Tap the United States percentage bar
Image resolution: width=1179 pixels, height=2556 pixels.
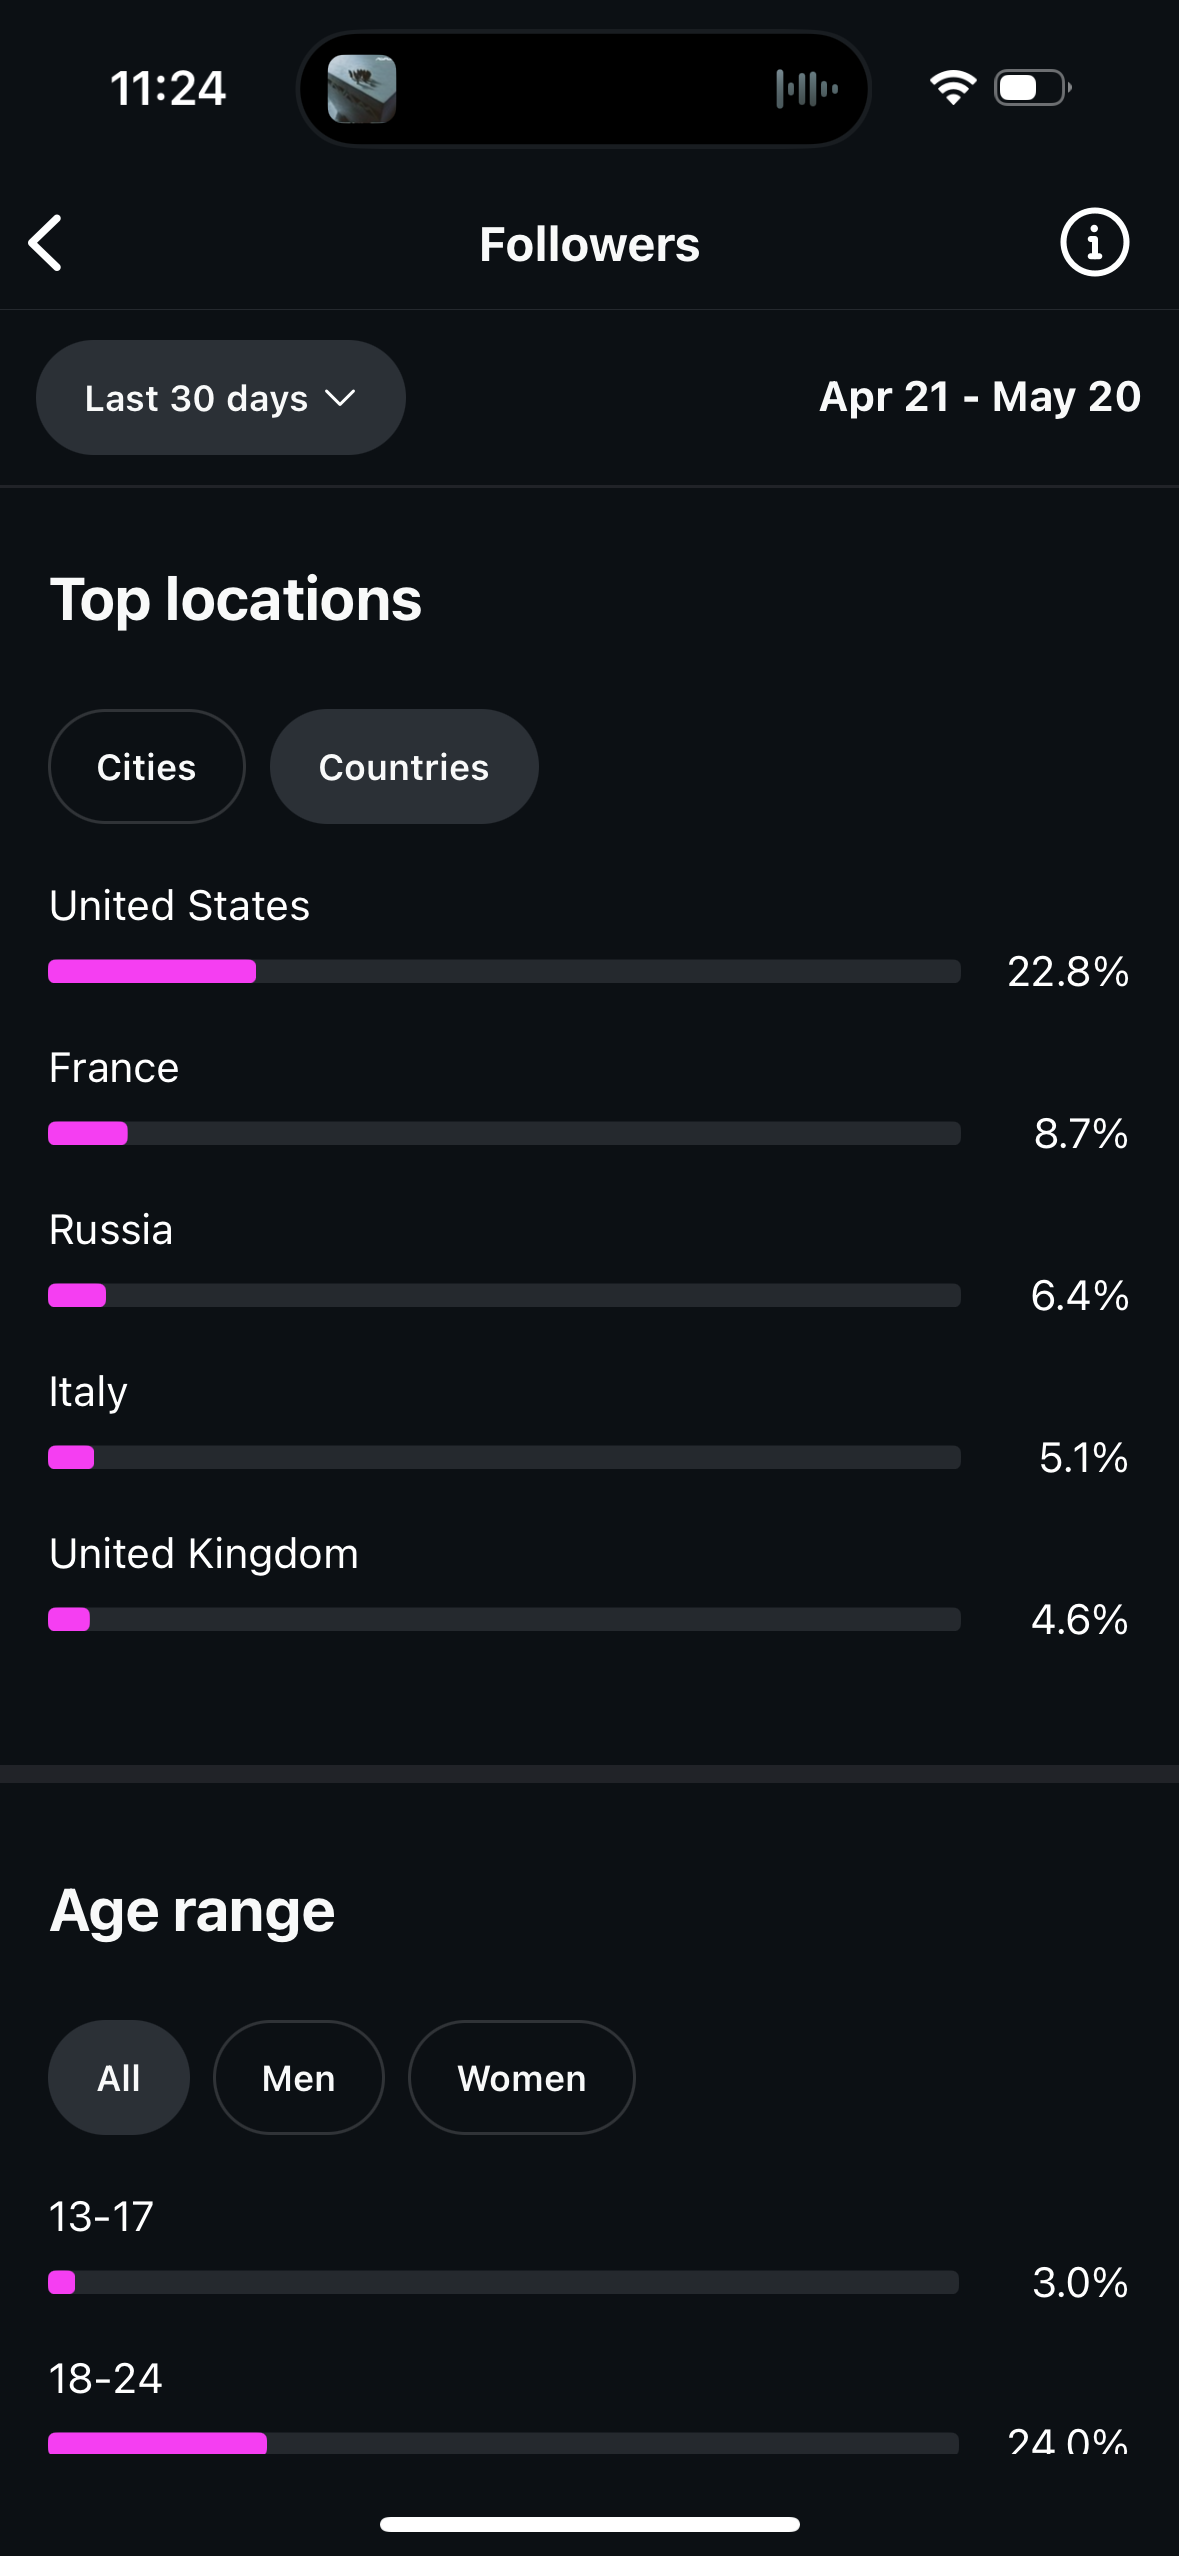[504, 971]
